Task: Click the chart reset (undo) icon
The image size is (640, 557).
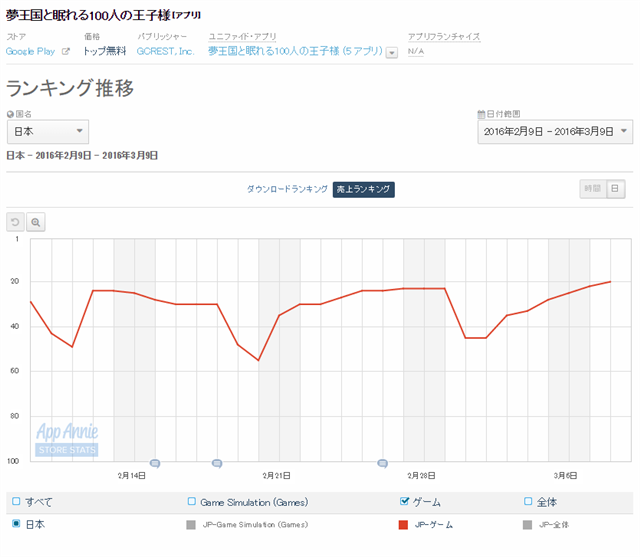Action: click(x=15, y=222)
